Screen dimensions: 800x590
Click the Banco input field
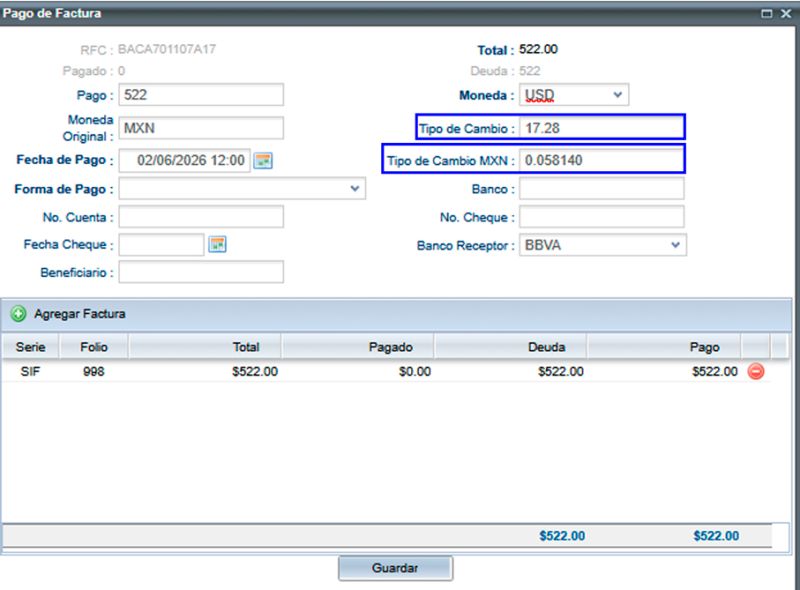tap(602, 189)
